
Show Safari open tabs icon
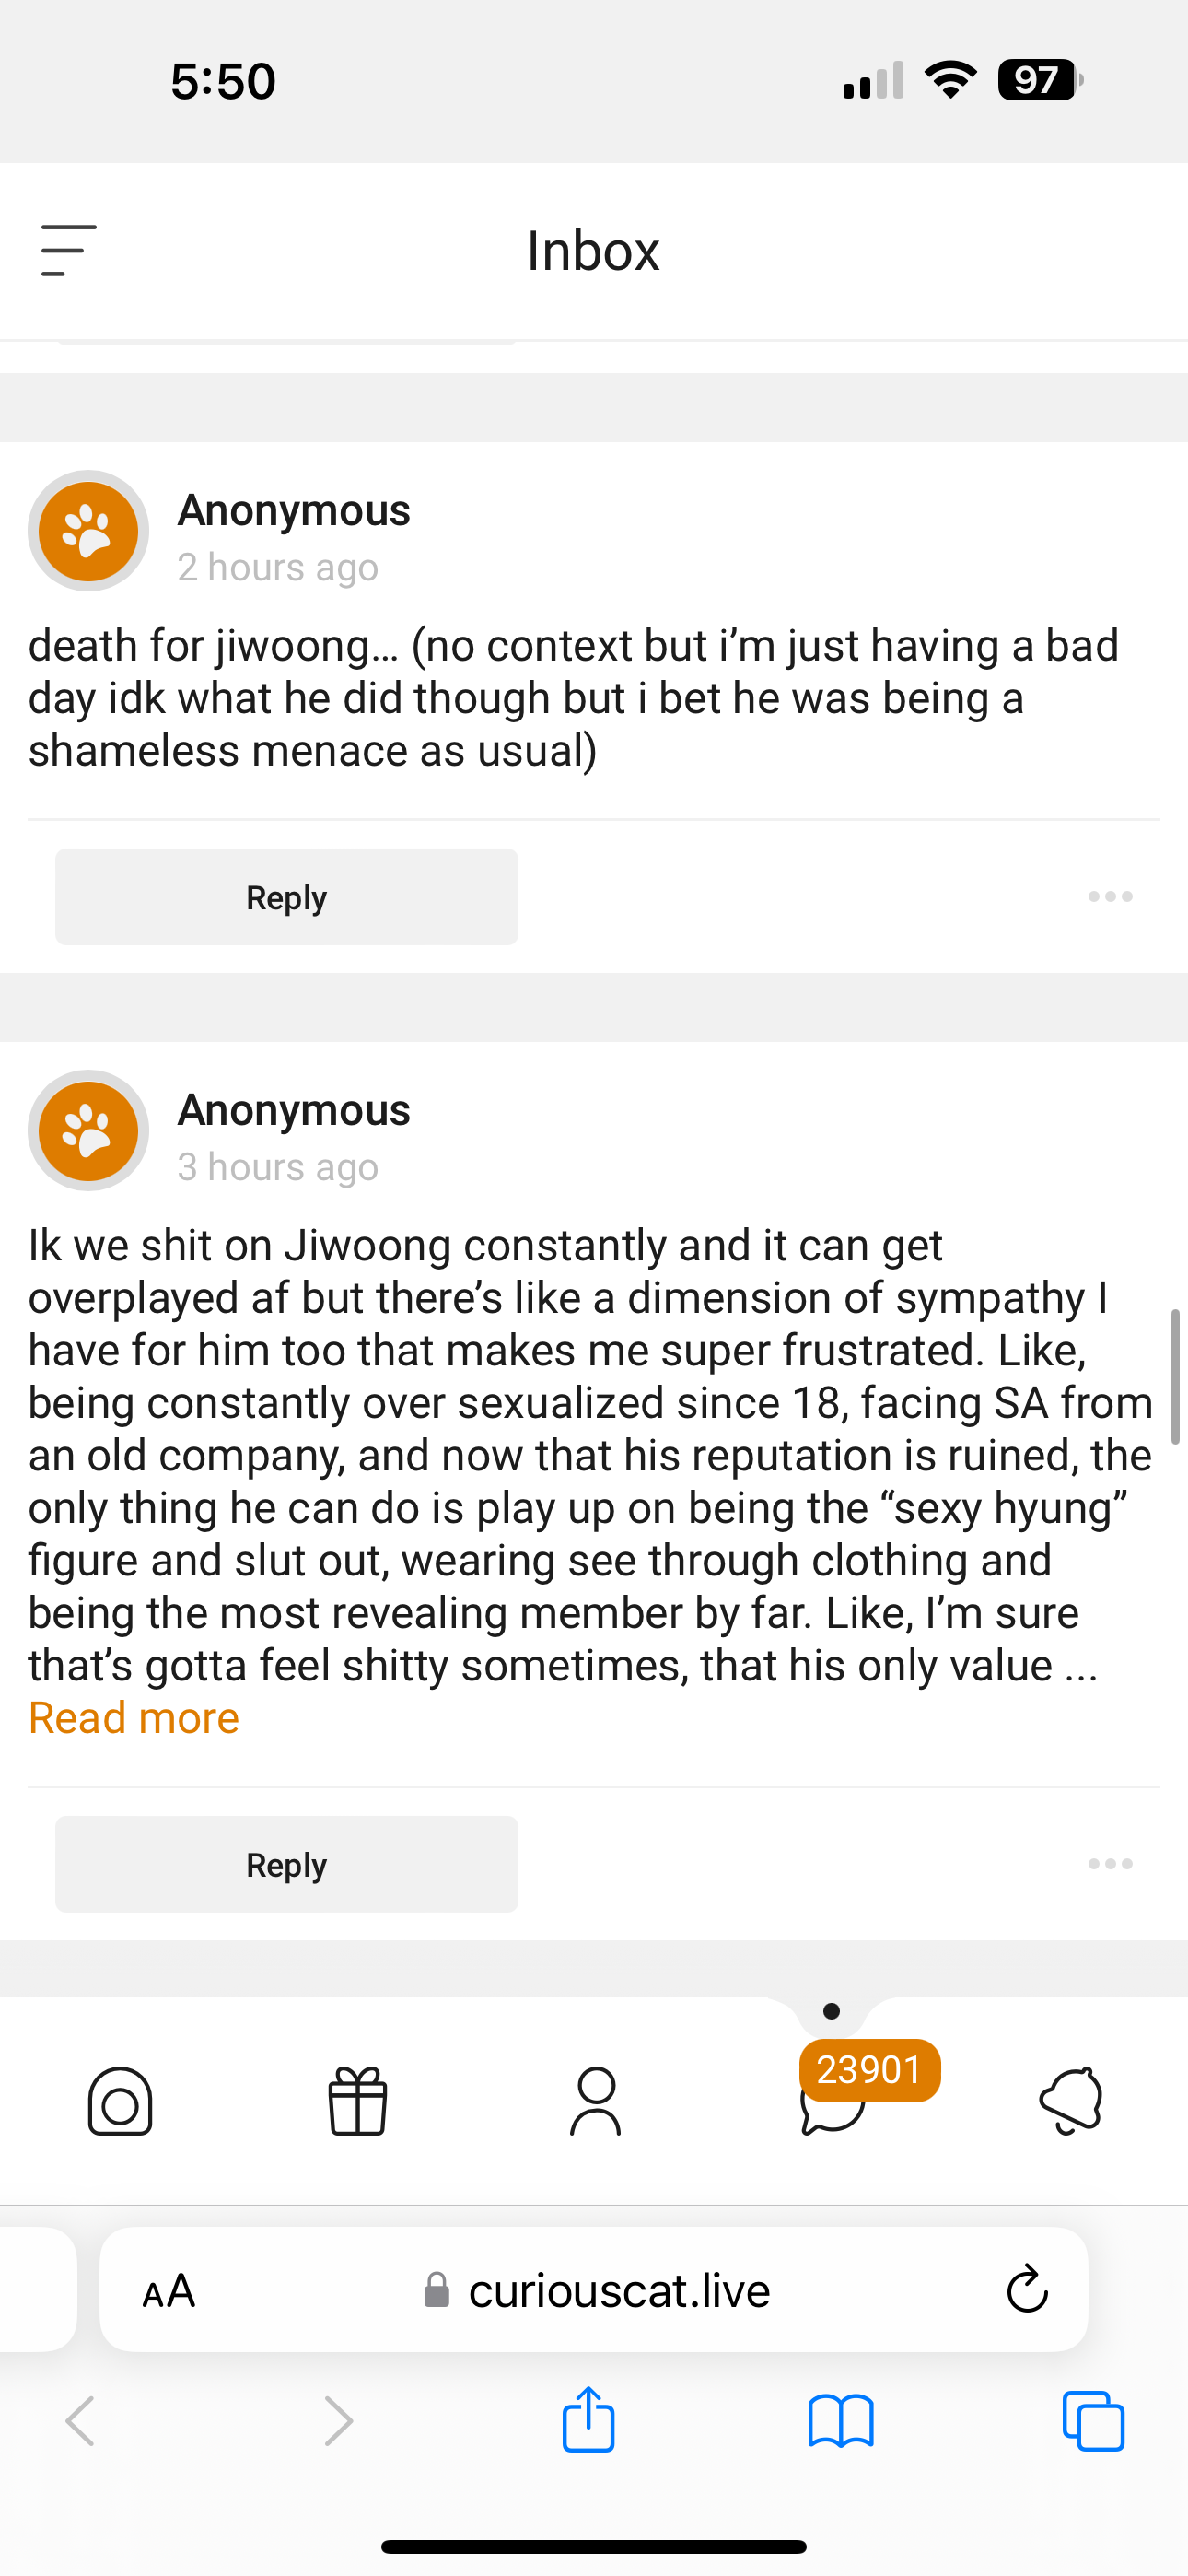(x=1093, y=2420)
